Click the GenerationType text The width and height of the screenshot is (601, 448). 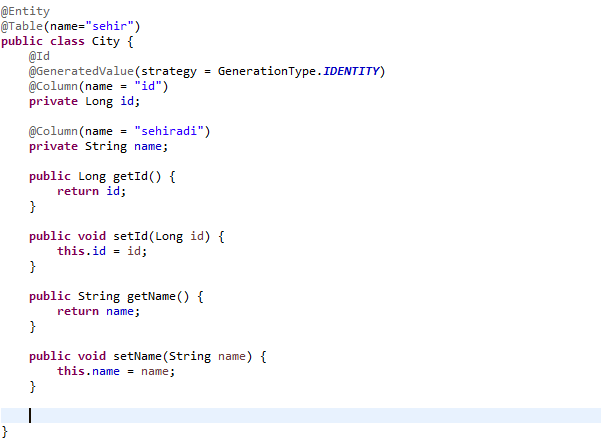268,71
